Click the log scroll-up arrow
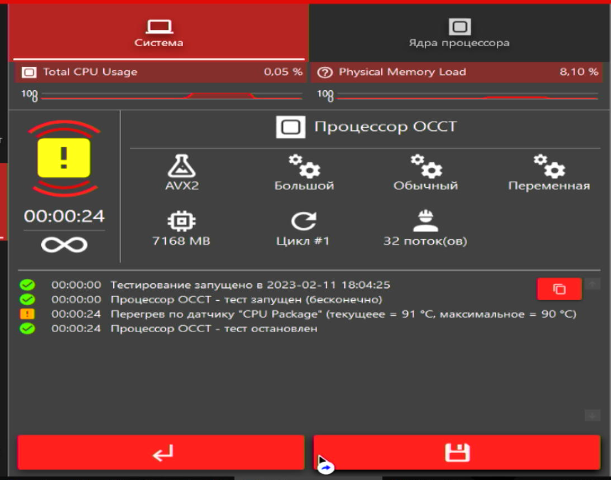Image resolution: width=611 pixels, height=480 pixels. click(x=592, y=284)
